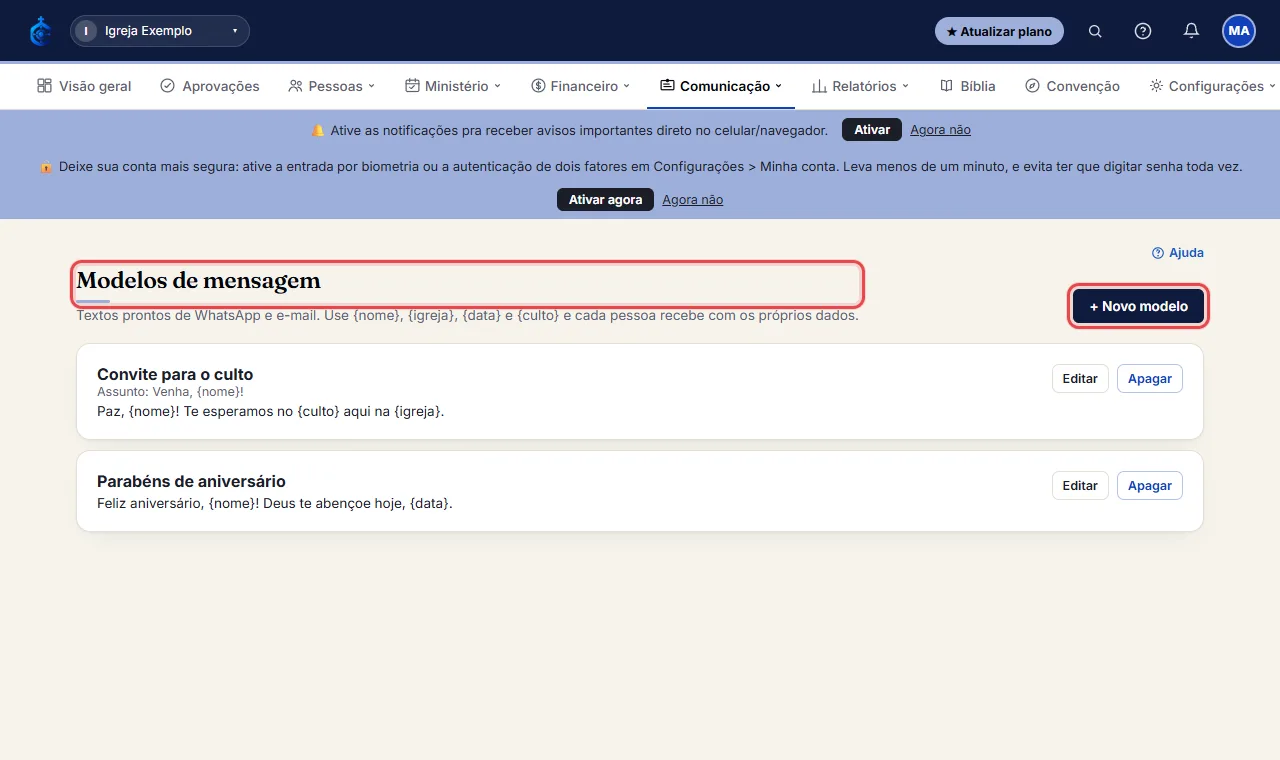Click Agora não link beside Ativar agora
The image size is (1280, 760).
(x=692, y=200)
